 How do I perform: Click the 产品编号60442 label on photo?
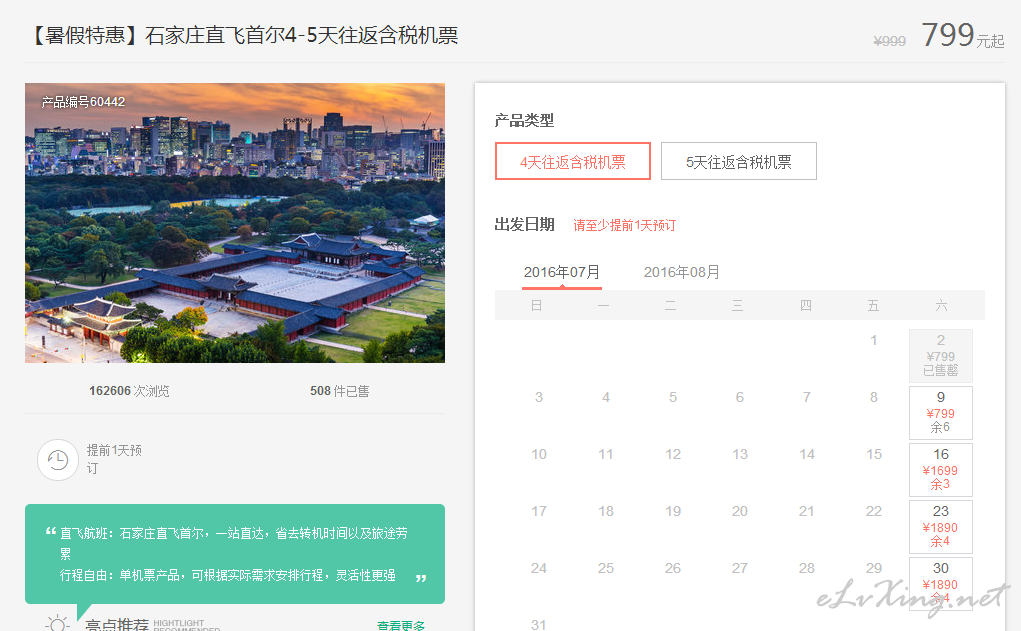pos(83,102)
